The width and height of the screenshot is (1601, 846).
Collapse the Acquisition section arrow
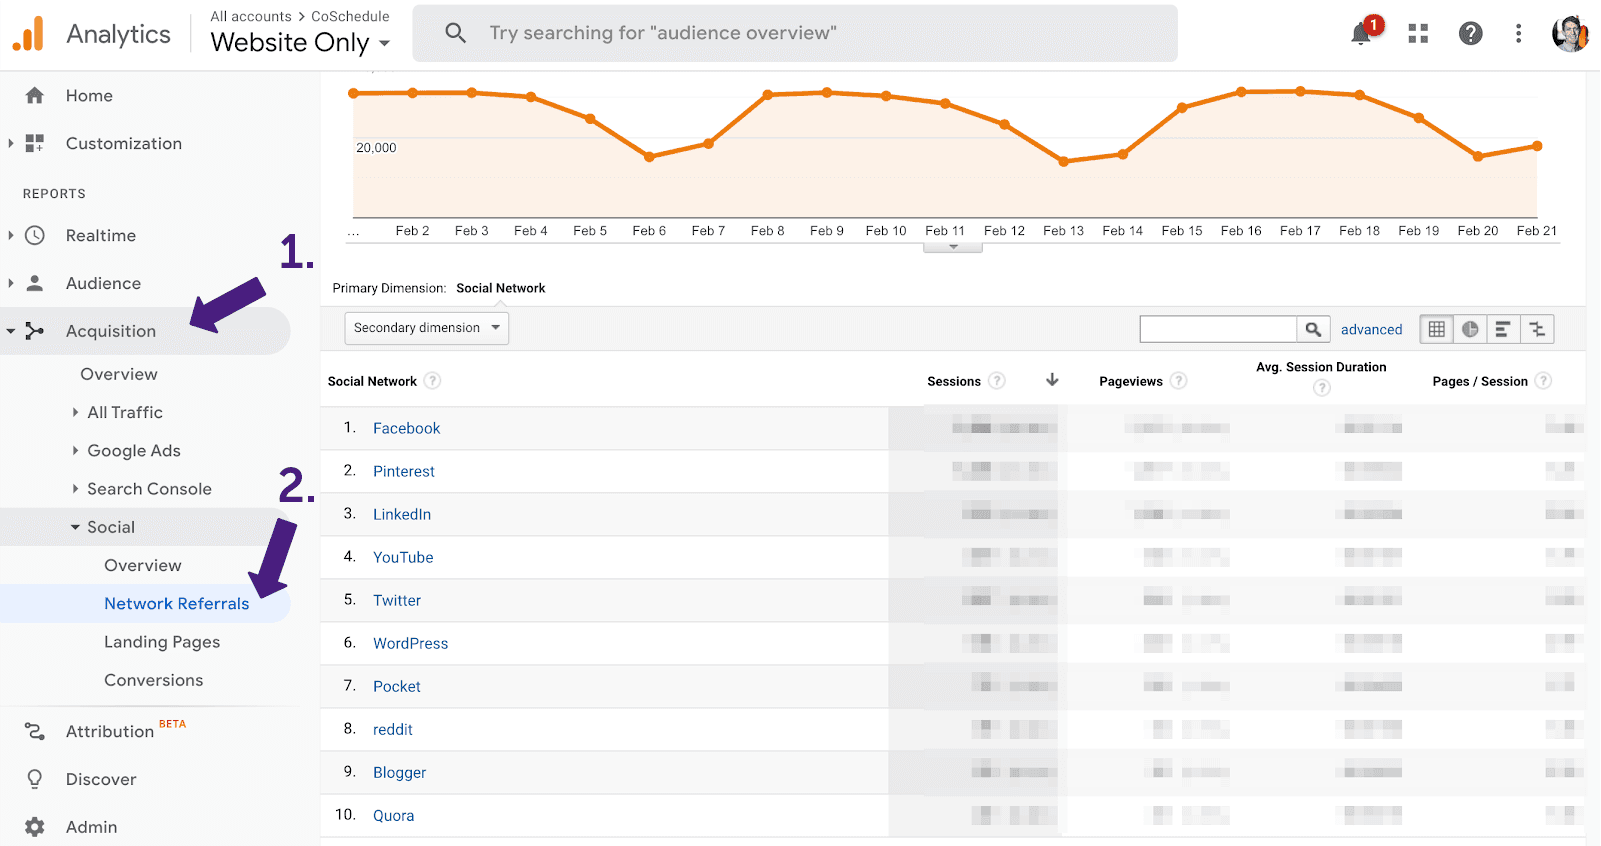(11, 331)
